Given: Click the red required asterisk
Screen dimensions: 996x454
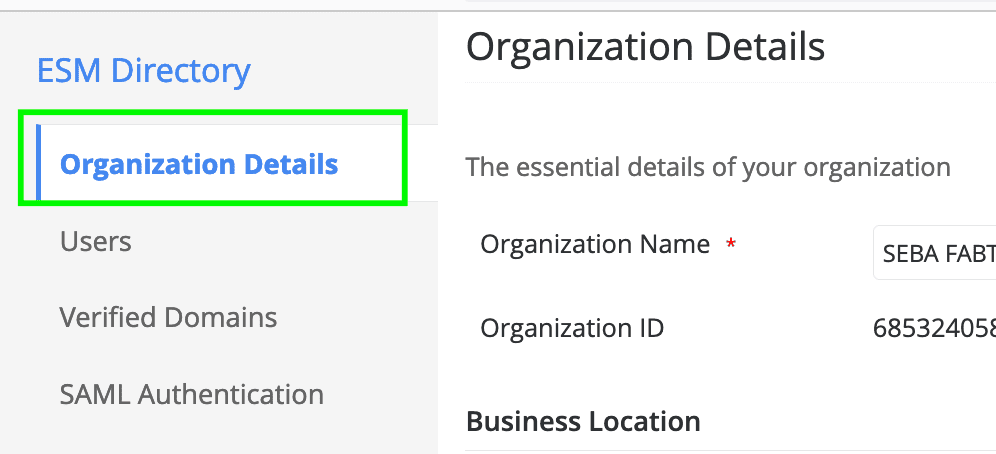Looking at the screenshot, I should pos(731,245).
